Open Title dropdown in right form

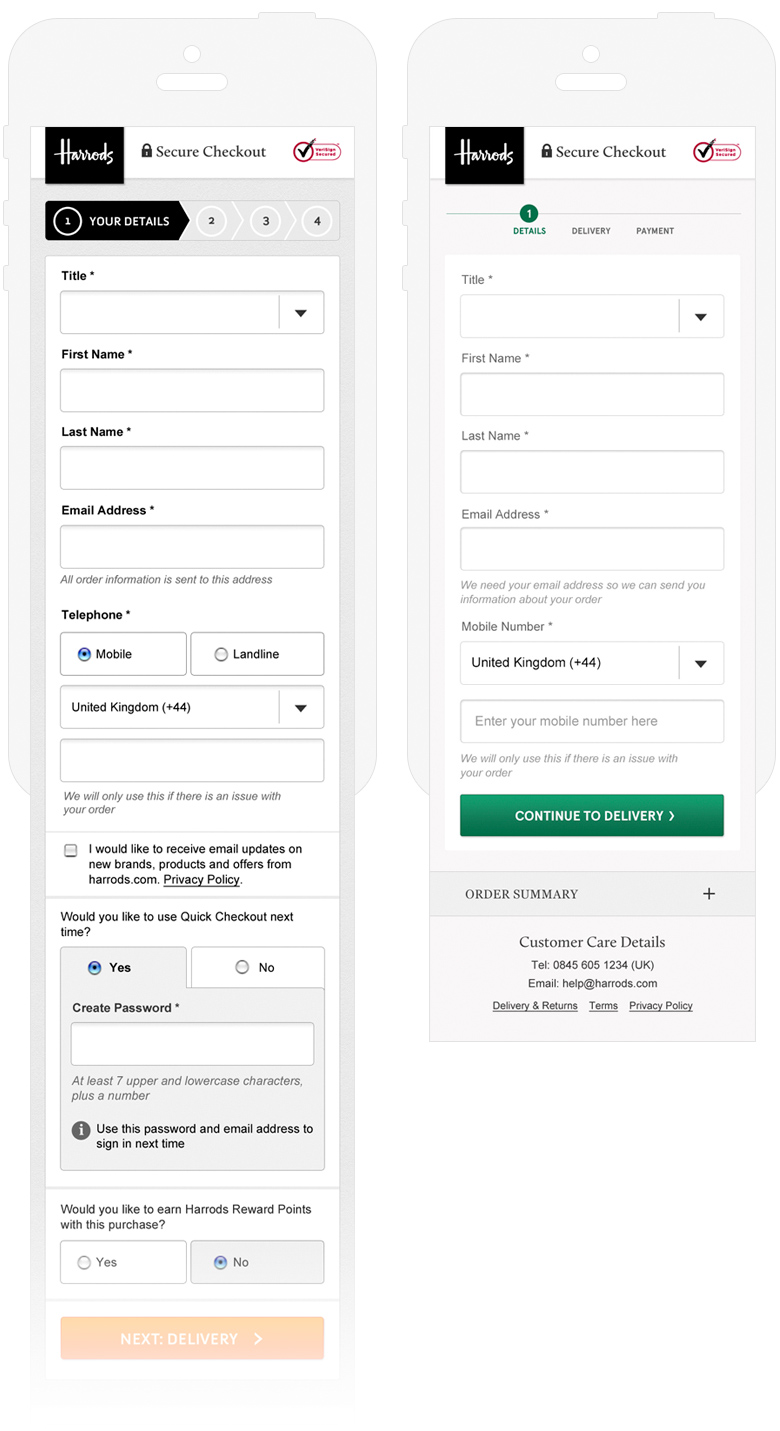tap(592, 317)
